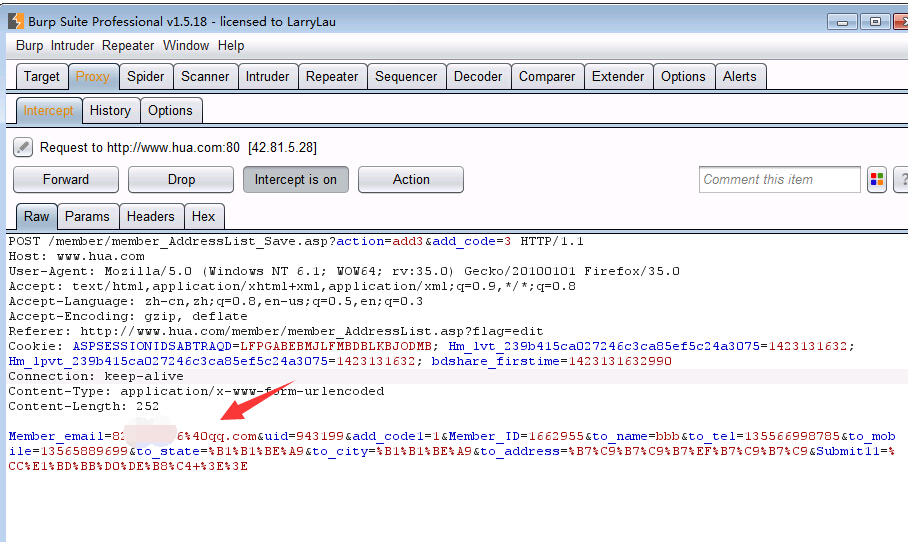
Task: Click the Referer header line
Action: 276,332
